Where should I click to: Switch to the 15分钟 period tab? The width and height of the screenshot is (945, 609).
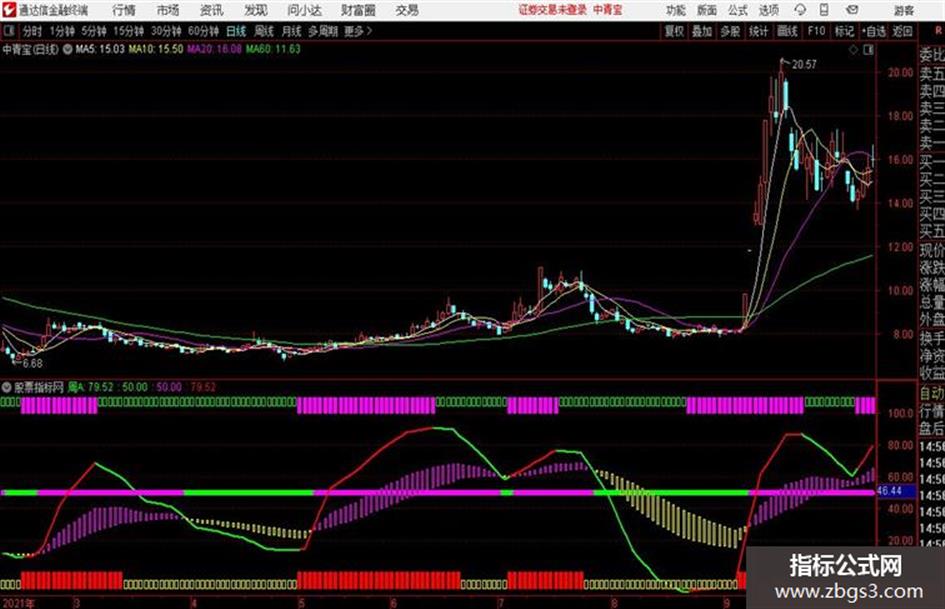(x=128, y=31)
